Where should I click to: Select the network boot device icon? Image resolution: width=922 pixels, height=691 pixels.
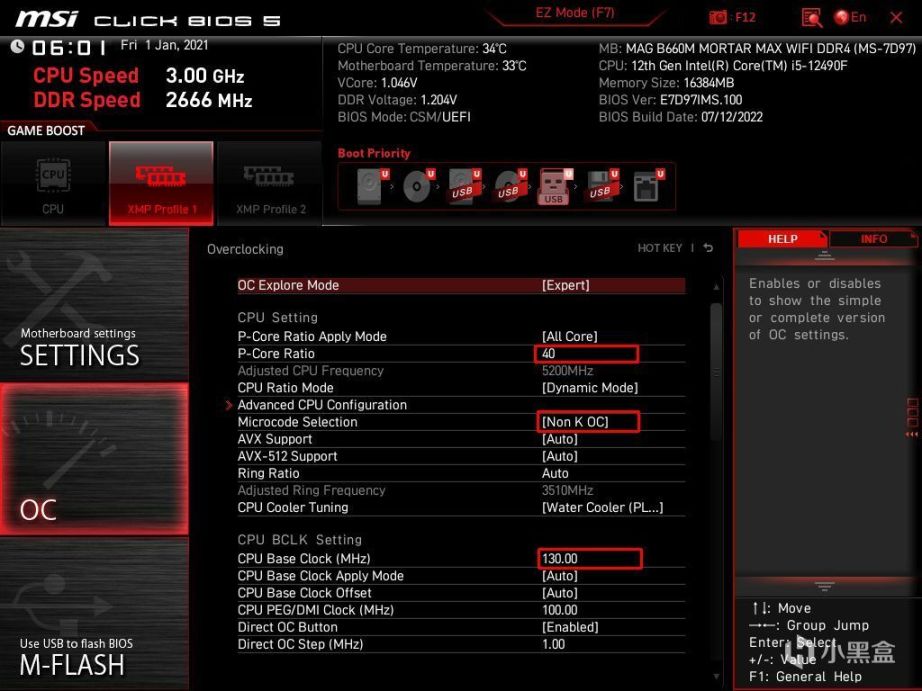pyautogui.click(x=648, y=186)
